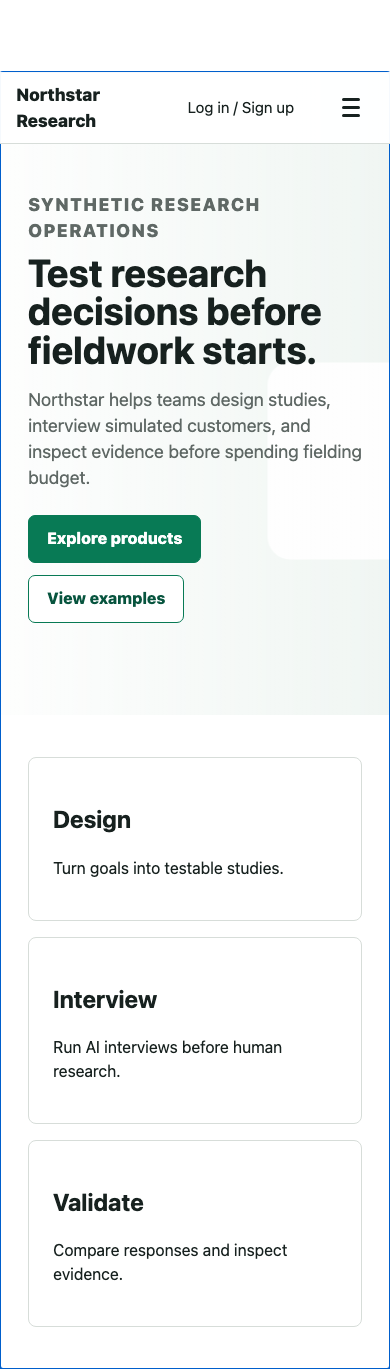
Task: Click the white rounded panel in hero
Action: tap(329, 460)
